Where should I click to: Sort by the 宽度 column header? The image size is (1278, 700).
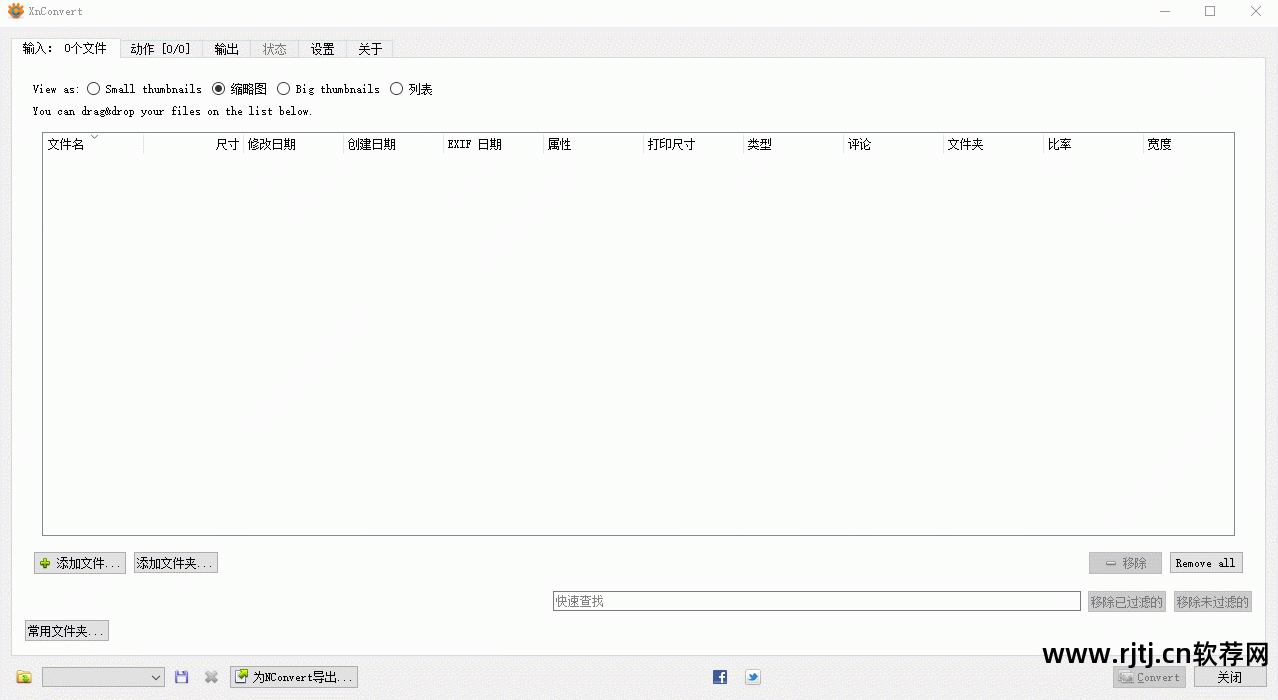pyautogui.click(x=1189, y=144)
